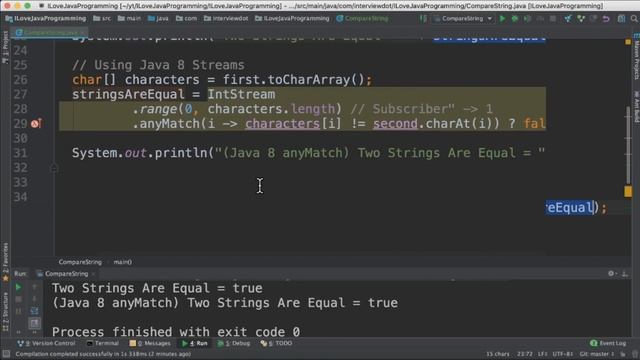Click the editor vertical scrollbar

pos(628,146)
